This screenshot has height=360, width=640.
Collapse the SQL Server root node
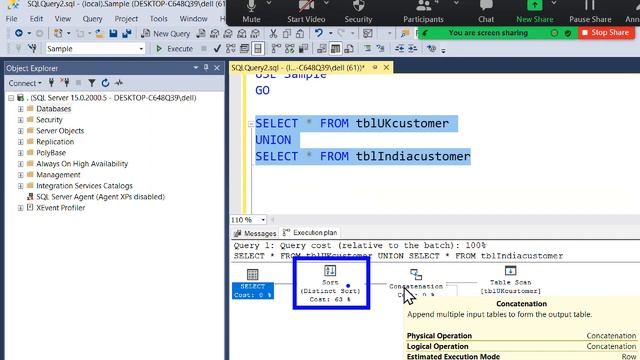pyautogui.click(x=11, y=98)
